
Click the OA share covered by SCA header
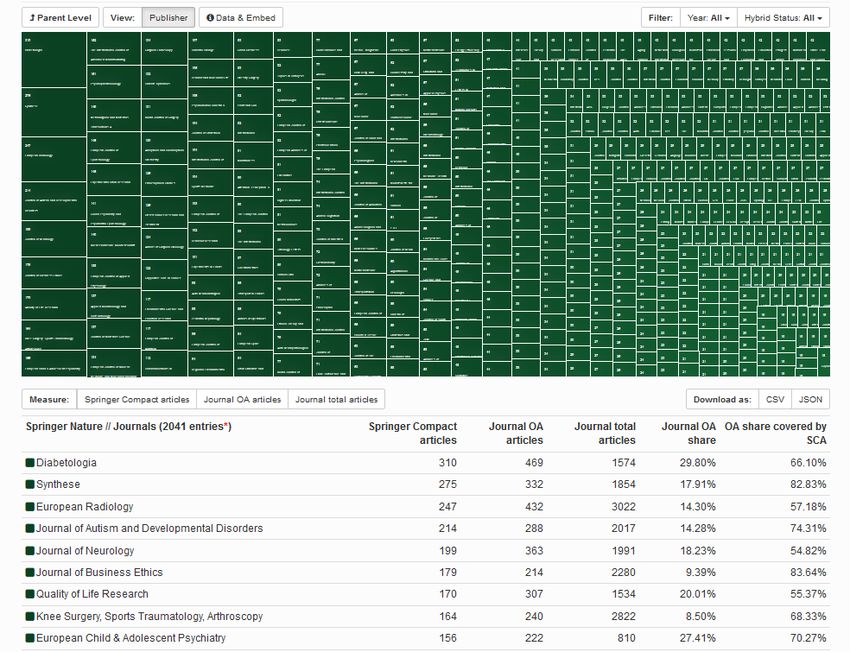(x=776, y=433)
